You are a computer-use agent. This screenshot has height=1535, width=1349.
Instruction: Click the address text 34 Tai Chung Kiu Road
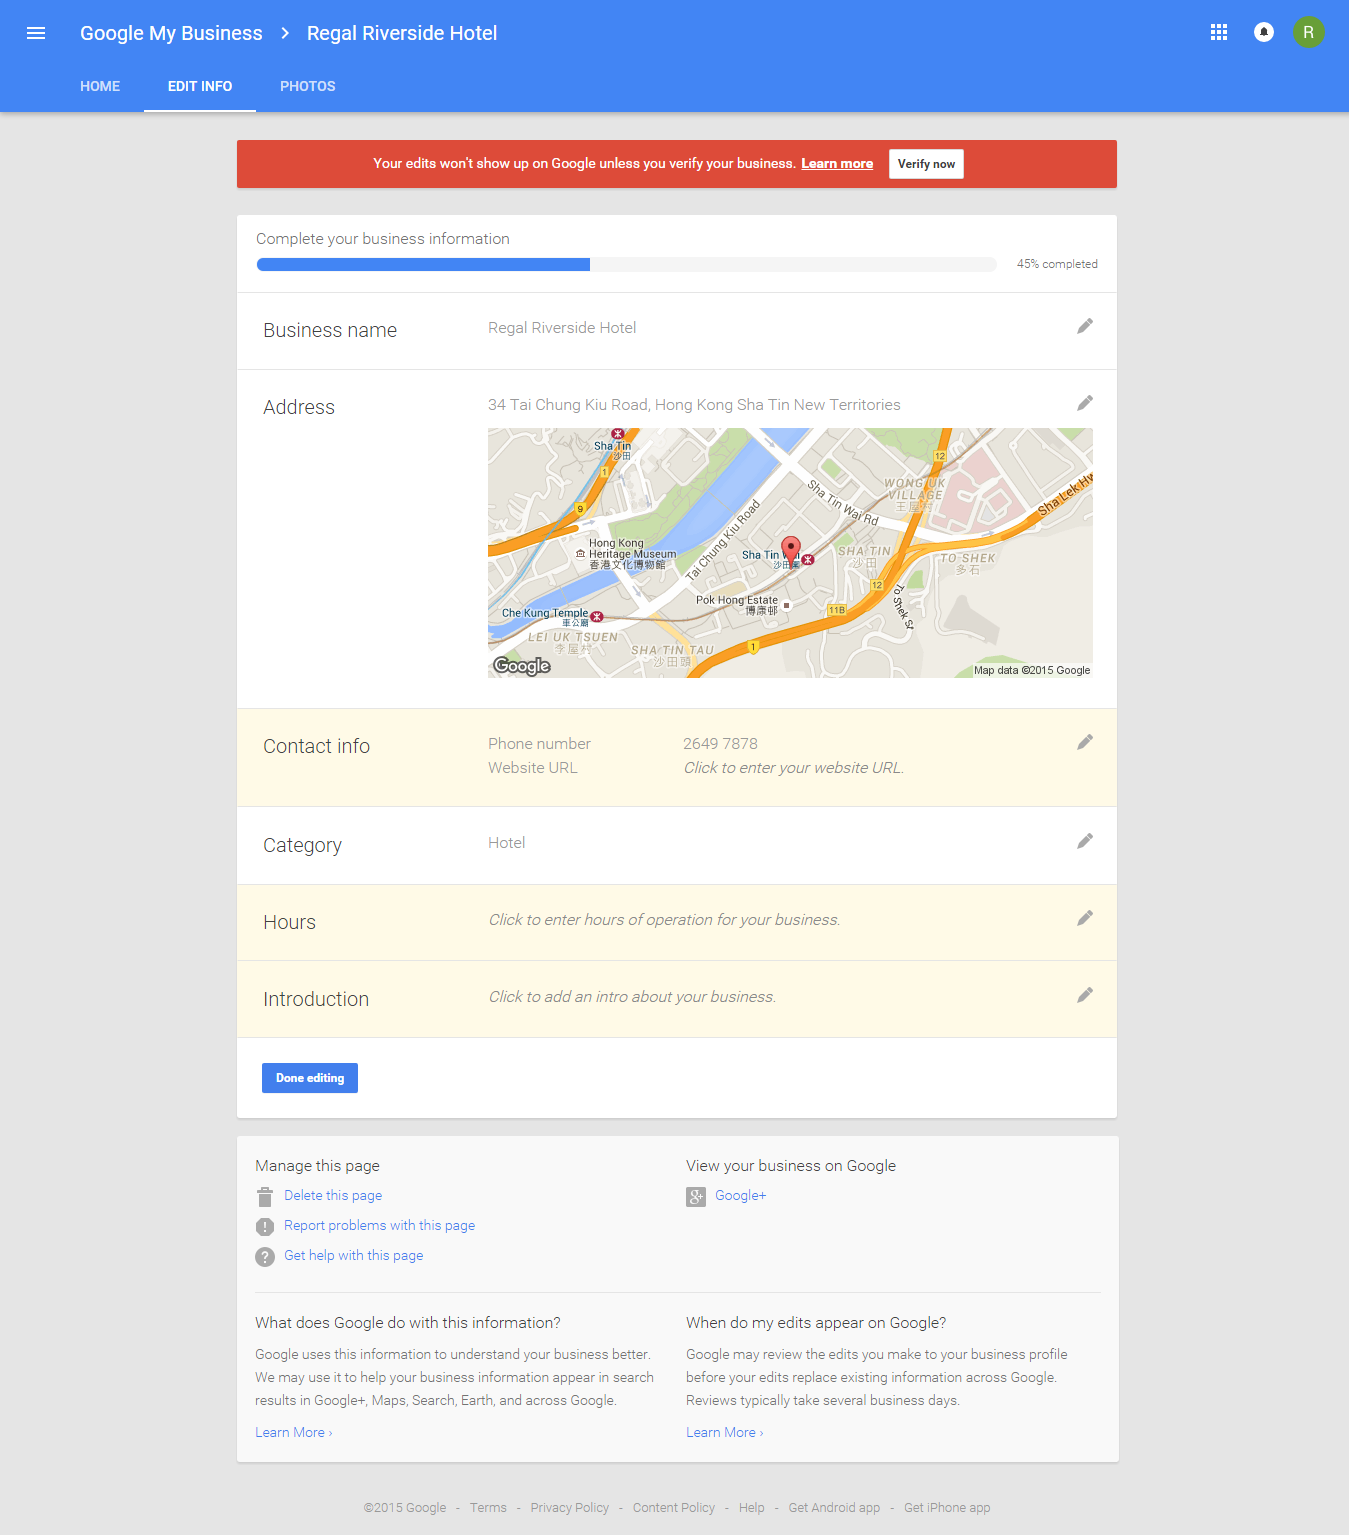[x=694, y=405]
